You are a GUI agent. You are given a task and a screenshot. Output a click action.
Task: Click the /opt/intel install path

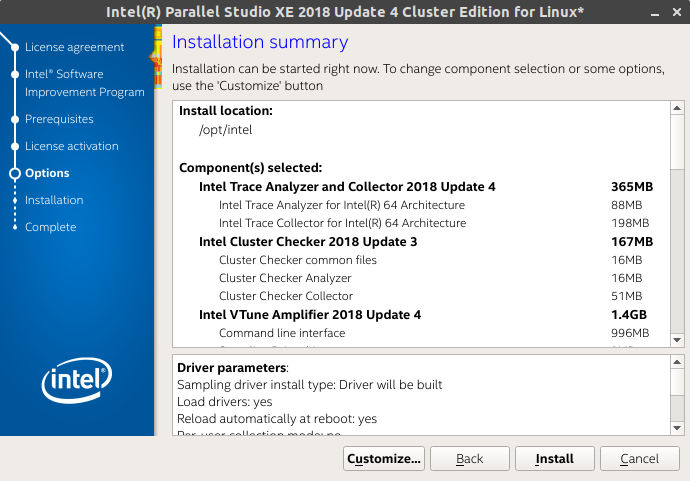coord(226,130)
